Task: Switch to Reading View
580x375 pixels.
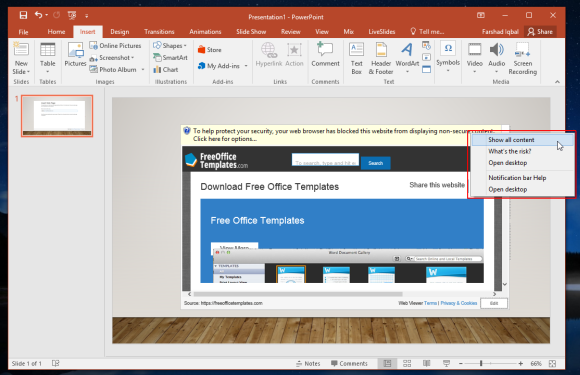Action: pos(426,364)
